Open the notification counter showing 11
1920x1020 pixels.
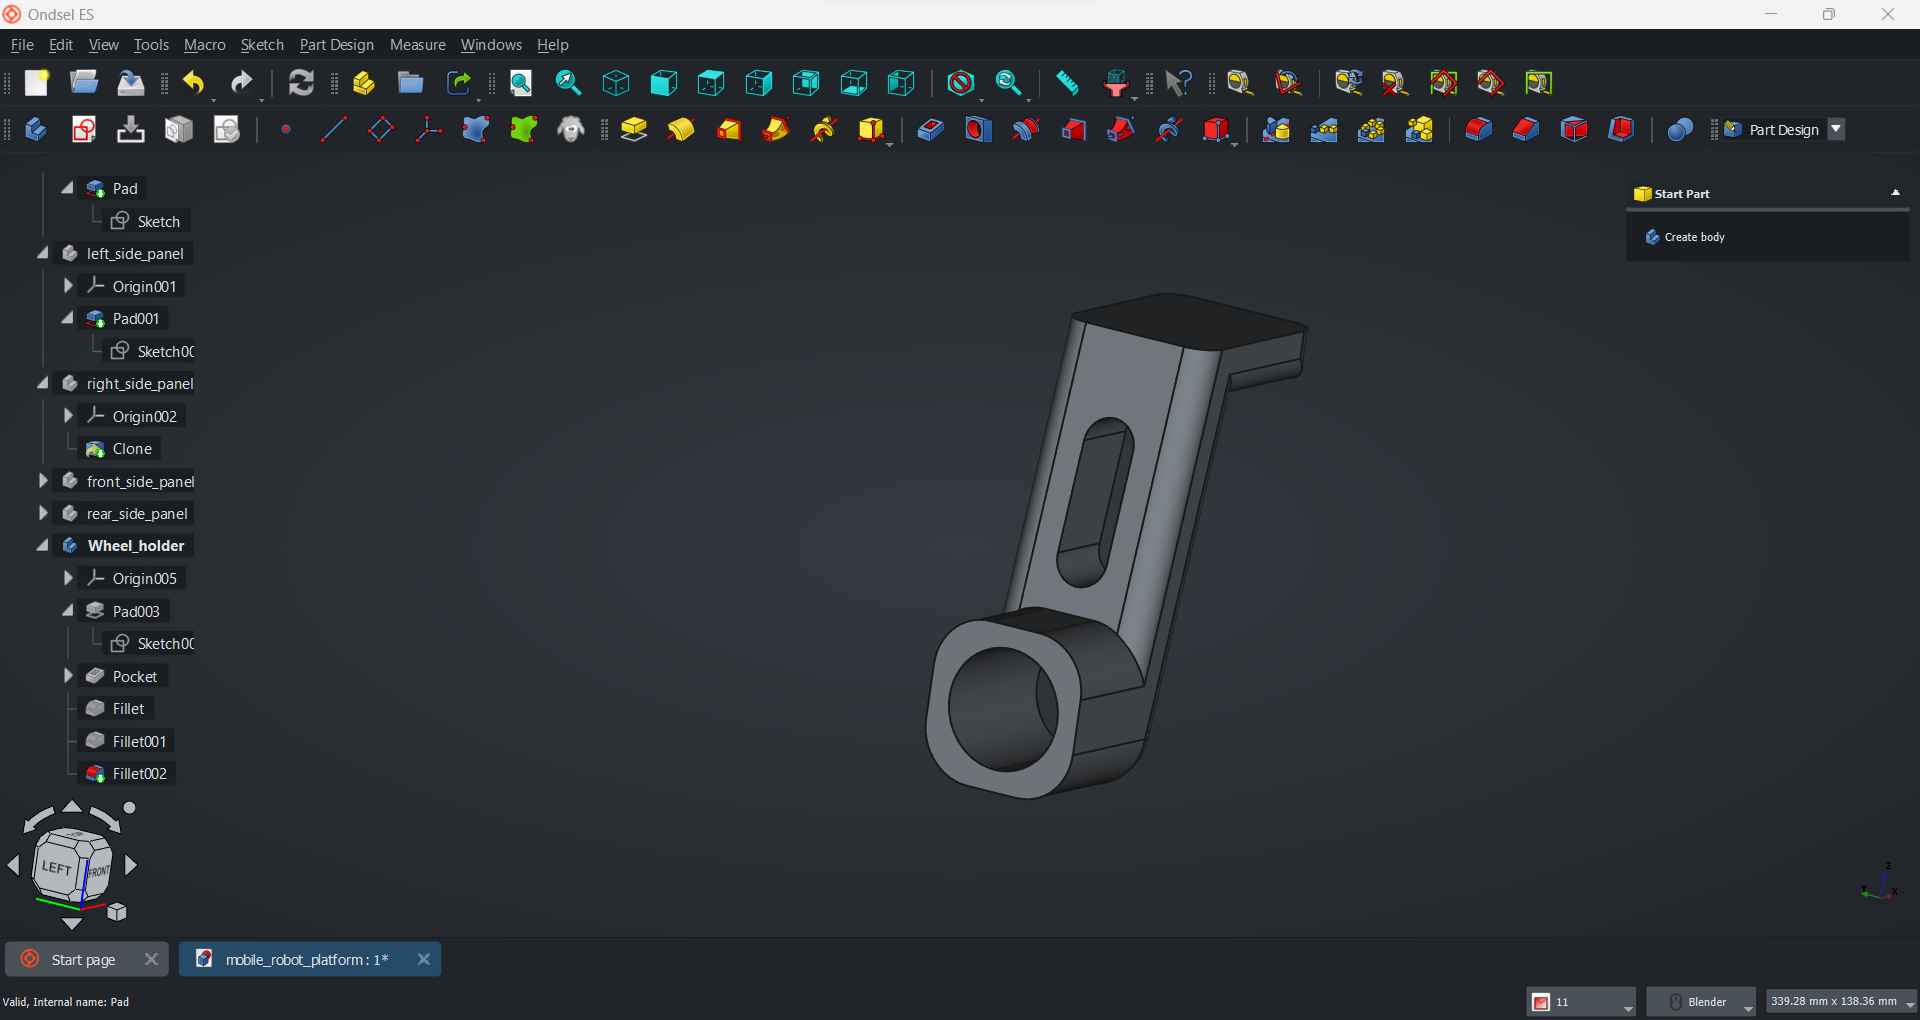pyautogui.click(x=1581, y=1002)
